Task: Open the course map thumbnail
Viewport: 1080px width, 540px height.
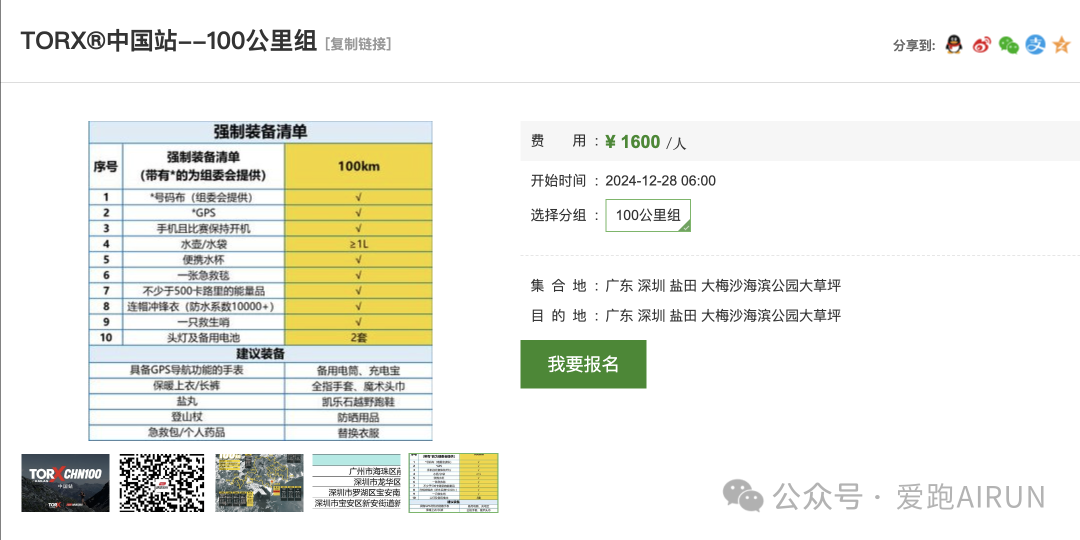Action: pos(259,483)
